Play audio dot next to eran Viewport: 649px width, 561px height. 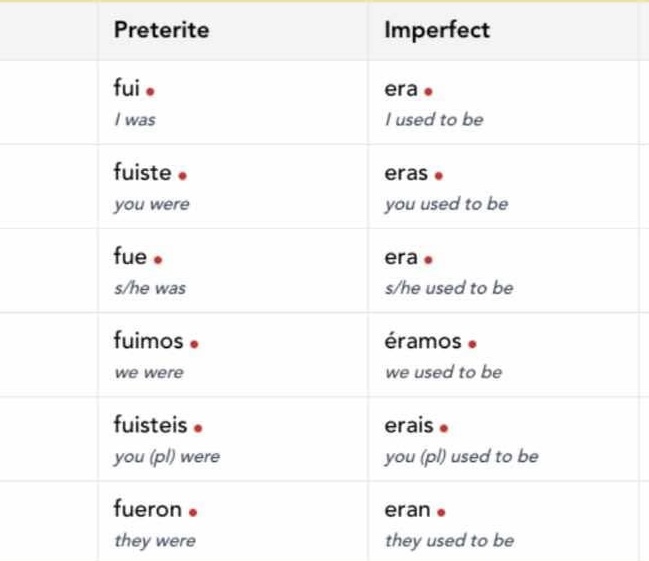click(x=441, y=513)
